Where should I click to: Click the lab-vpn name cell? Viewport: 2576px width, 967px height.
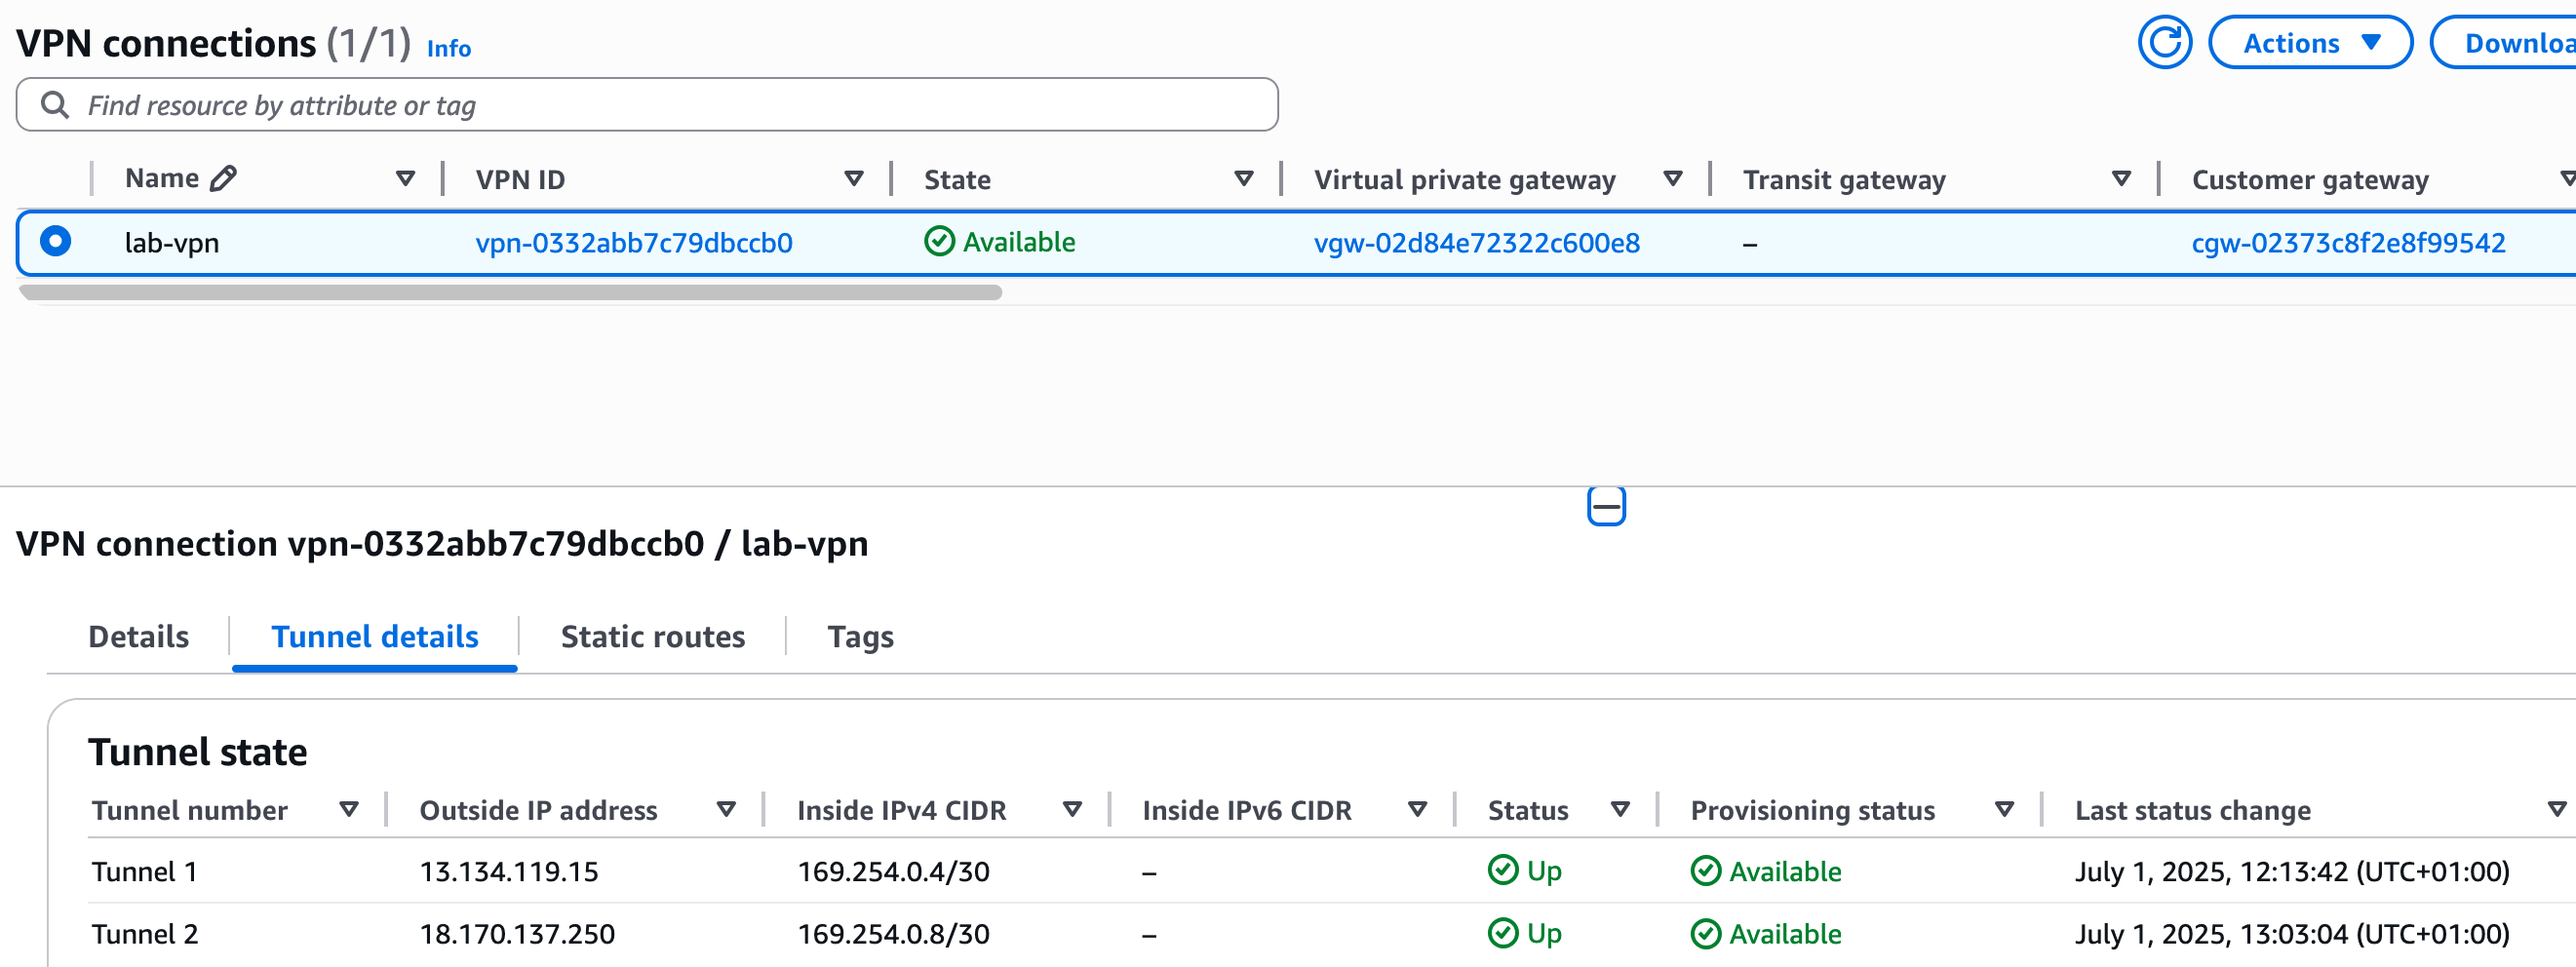click(172, 243)
